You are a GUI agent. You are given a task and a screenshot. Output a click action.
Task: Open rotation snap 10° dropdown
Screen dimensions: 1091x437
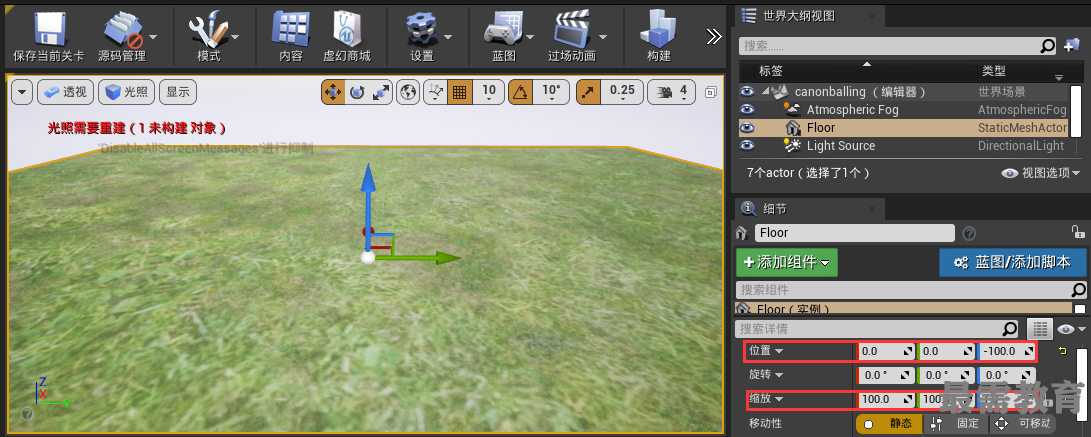tap(551, 92)
